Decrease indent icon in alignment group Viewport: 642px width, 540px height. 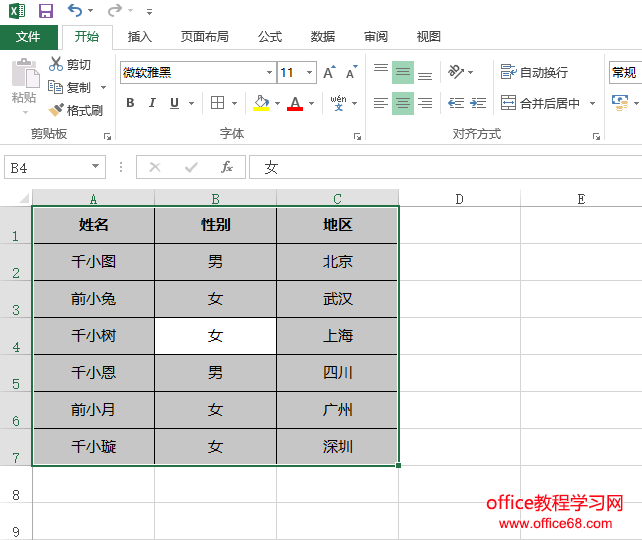point(456,103)
